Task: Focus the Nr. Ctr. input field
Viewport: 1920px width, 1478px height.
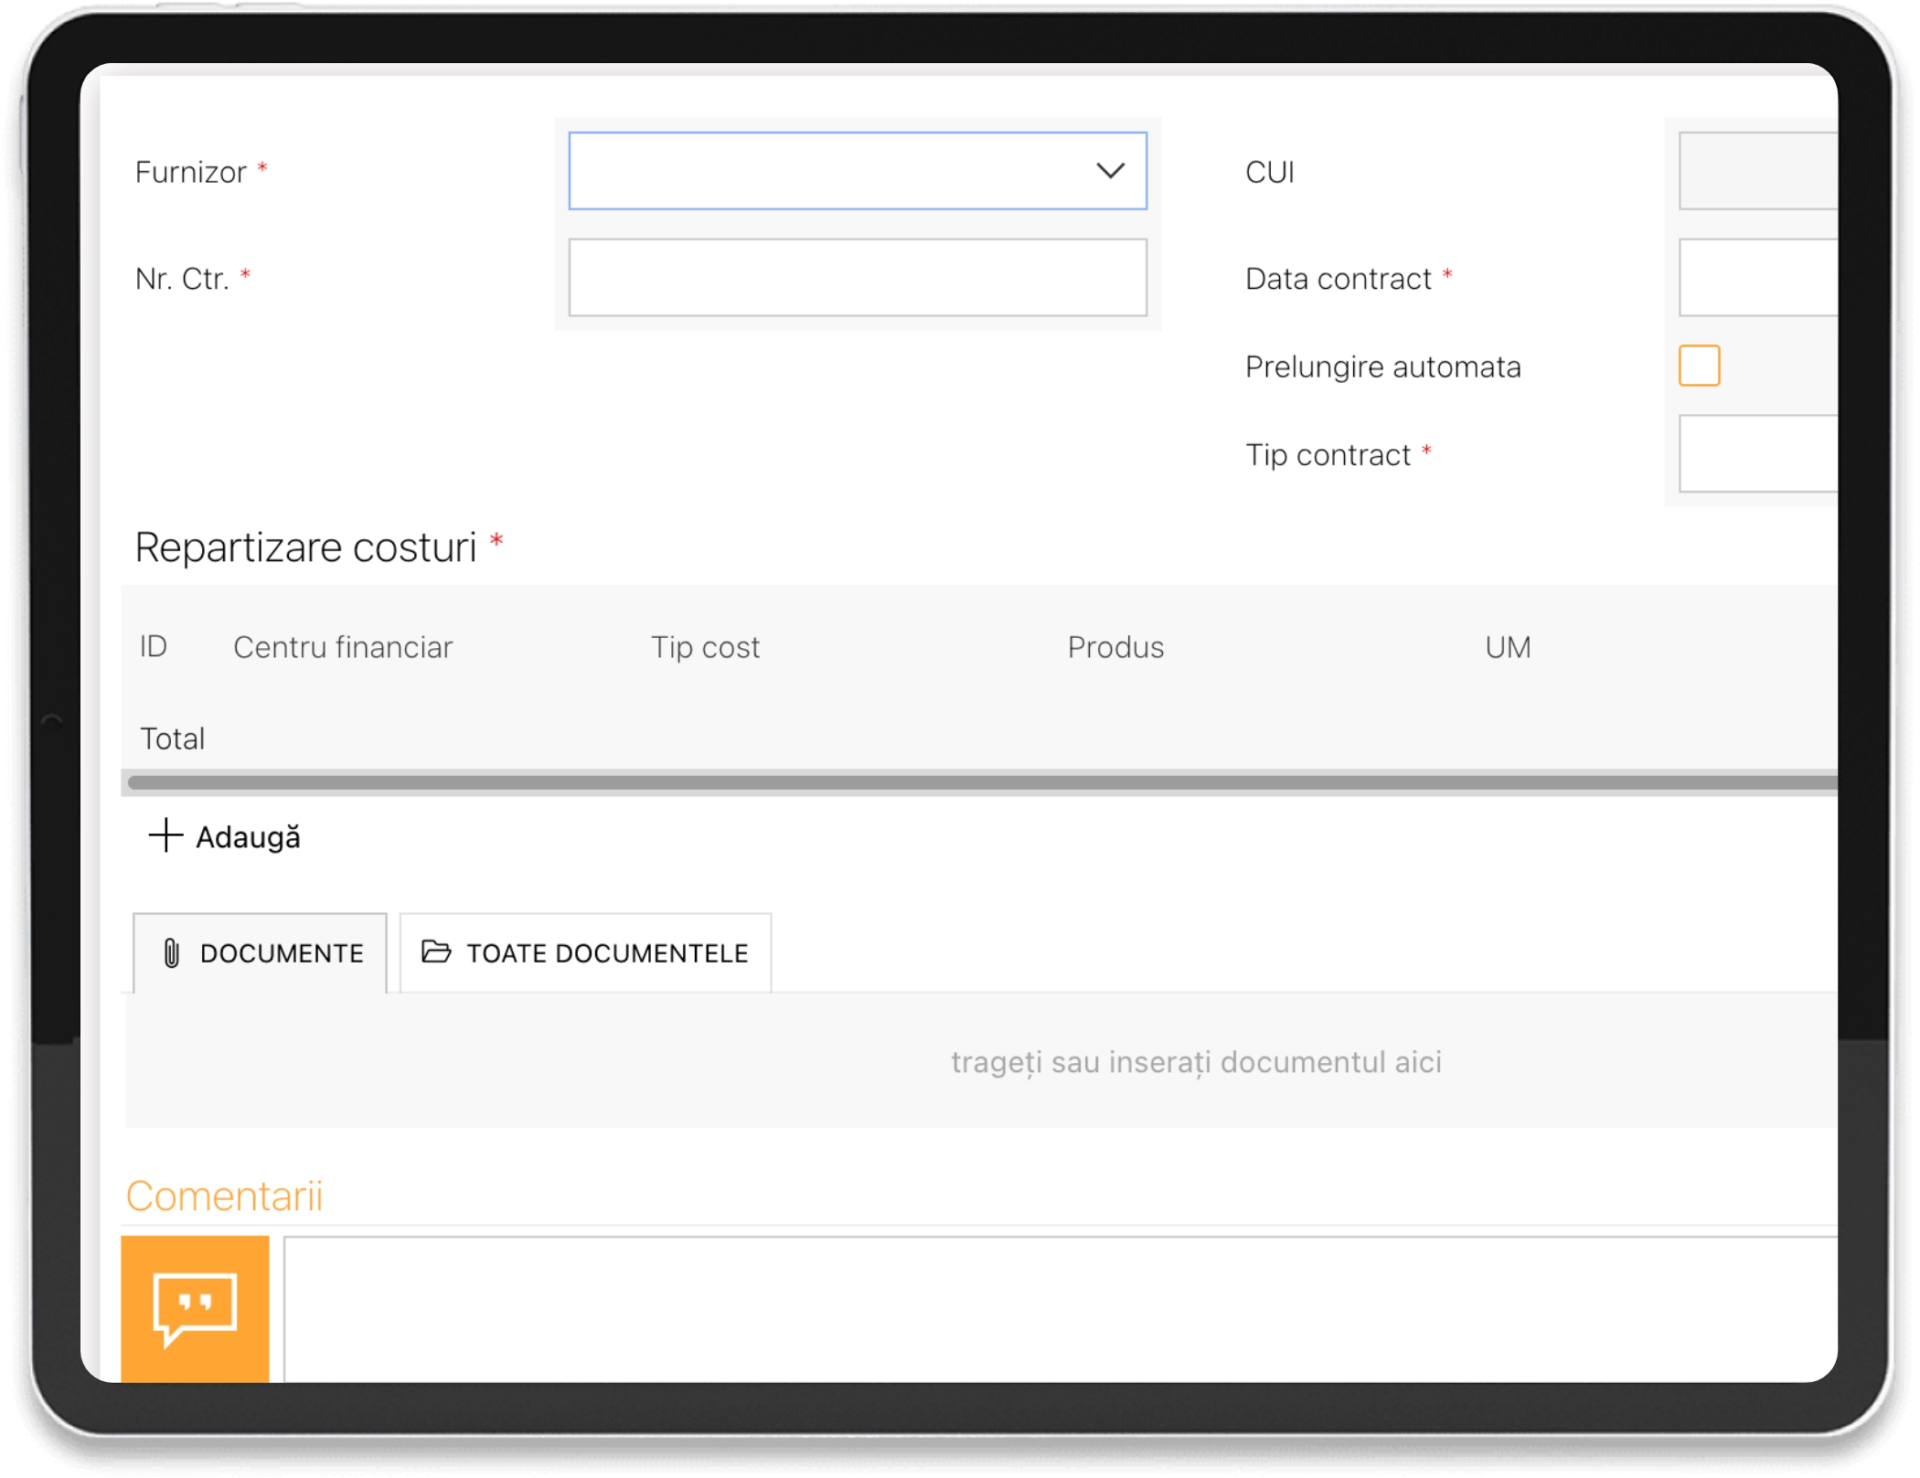Action: [x=857, y=277]
